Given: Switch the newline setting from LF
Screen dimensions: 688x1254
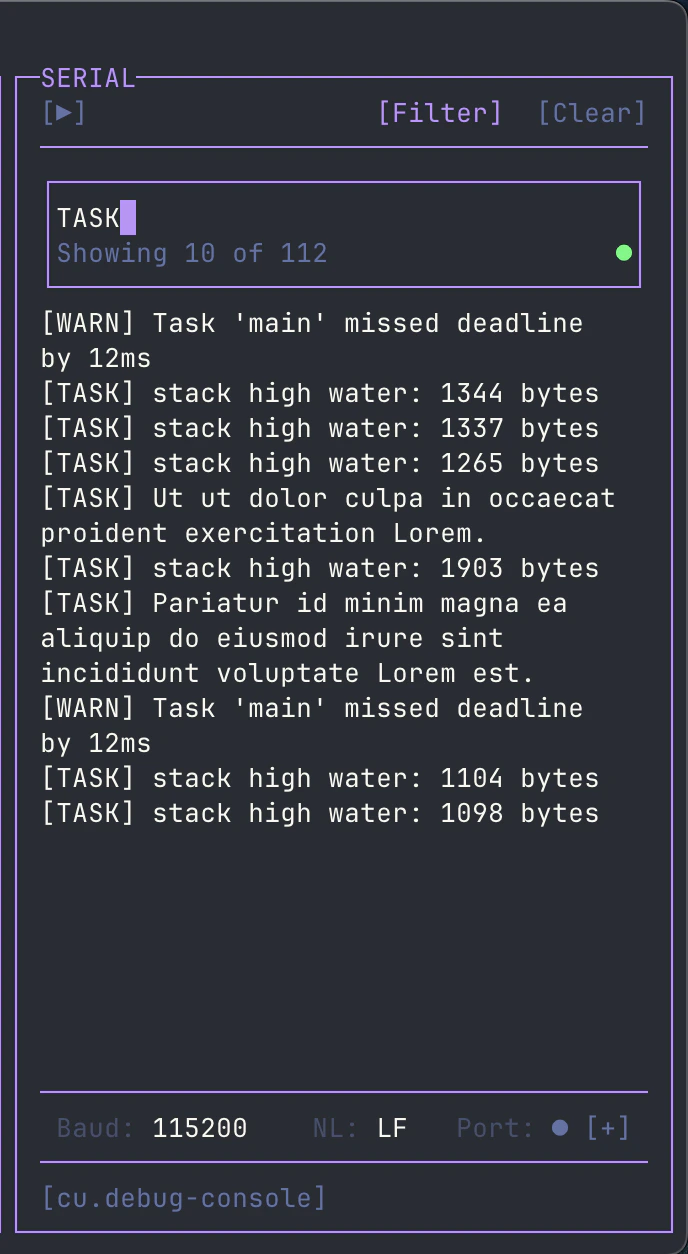Looking at the screenshot, I should [x=392, y=1127].
